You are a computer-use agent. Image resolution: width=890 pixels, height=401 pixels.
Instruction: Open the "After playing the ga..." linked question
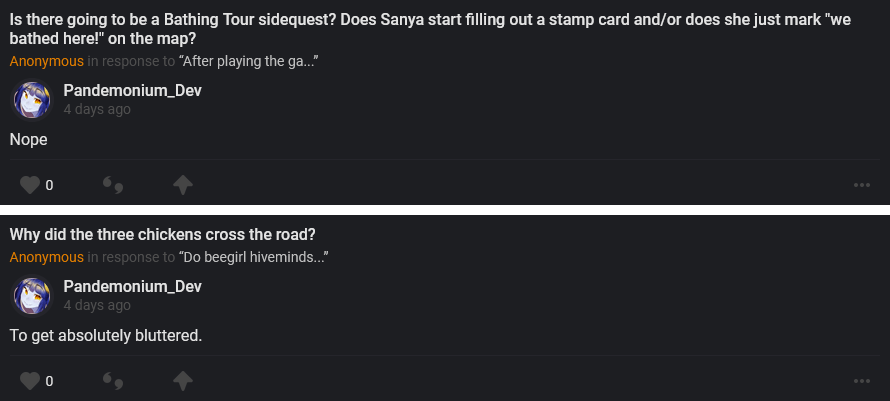point(248,61)
